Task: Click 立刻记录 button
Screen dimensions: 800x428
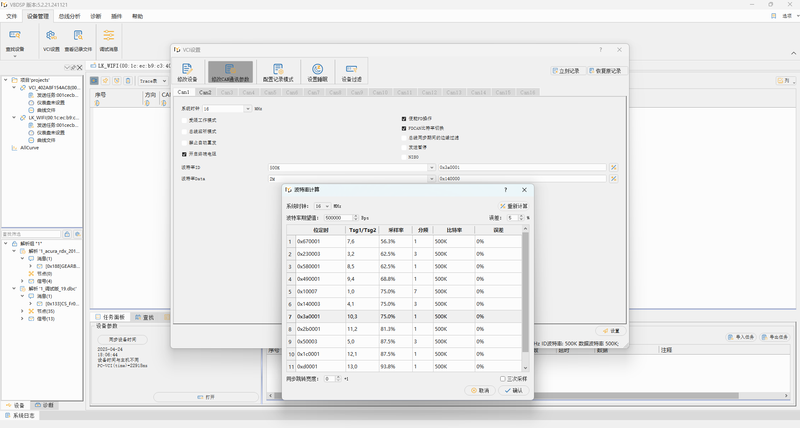Action: [x=566, y=71]
